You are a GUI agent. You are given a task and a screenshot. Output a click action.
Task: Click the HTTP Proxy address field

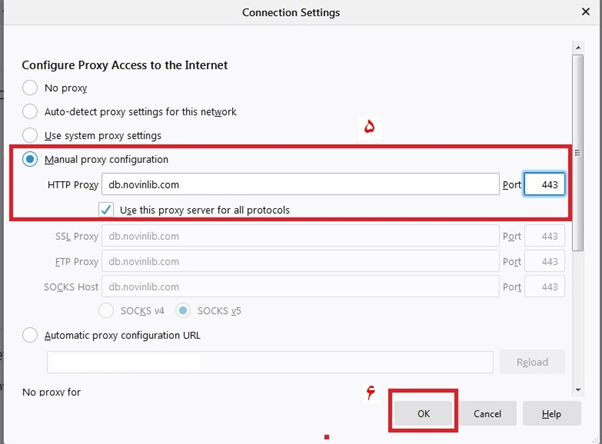point(300,185)
